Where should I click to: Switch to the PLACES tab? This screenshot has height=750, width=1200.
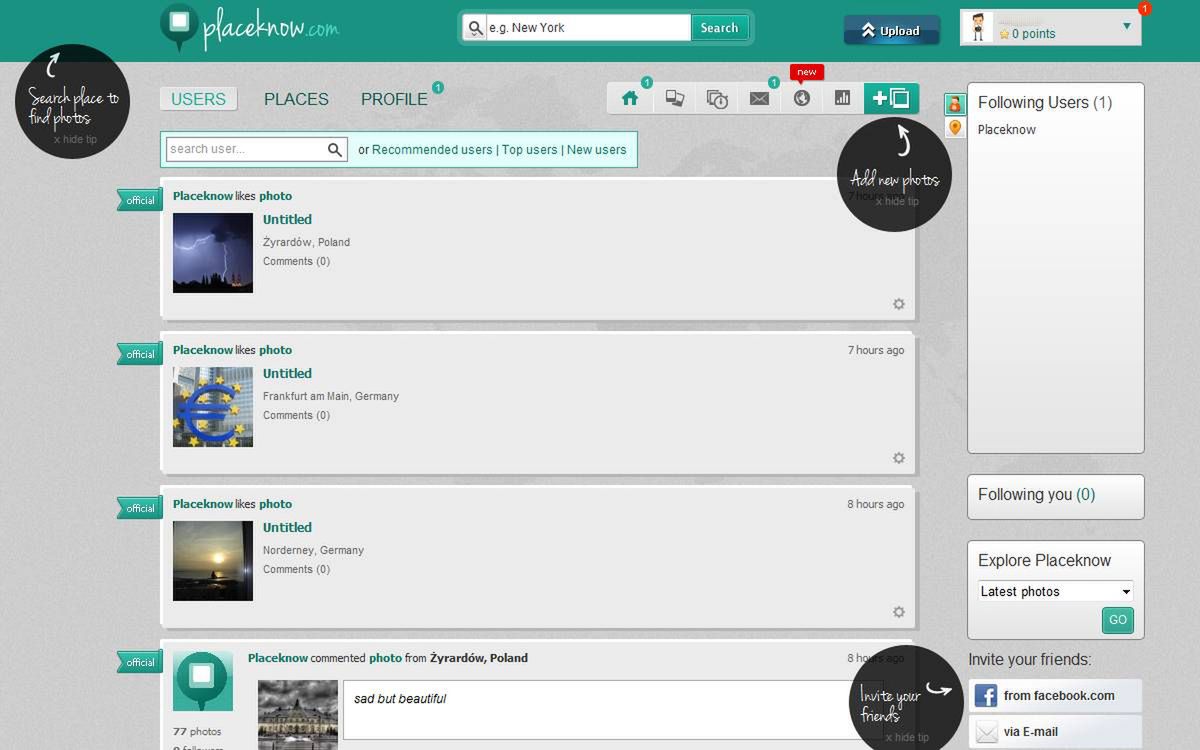[296, 99]
